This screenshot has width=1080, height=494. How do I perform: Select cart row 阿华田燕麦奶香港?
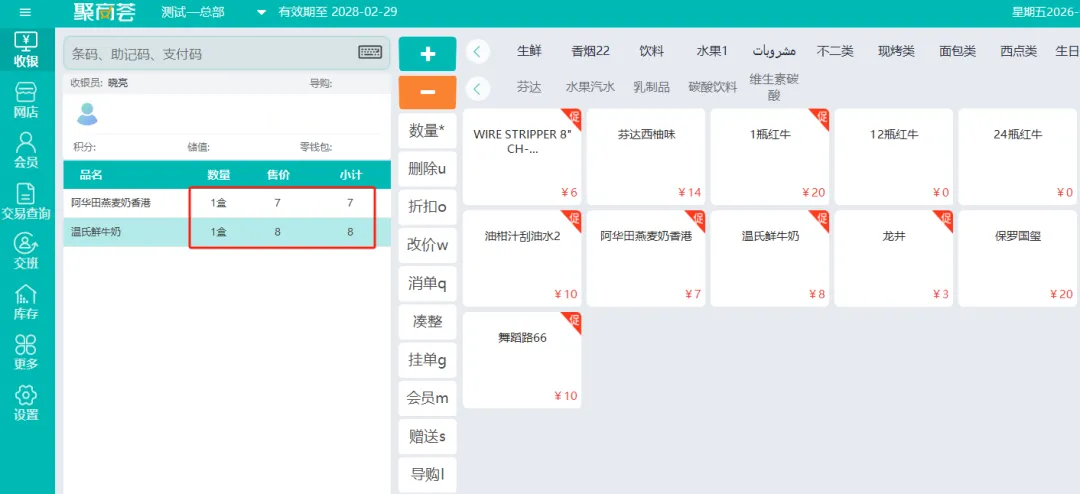click(227, 203)
